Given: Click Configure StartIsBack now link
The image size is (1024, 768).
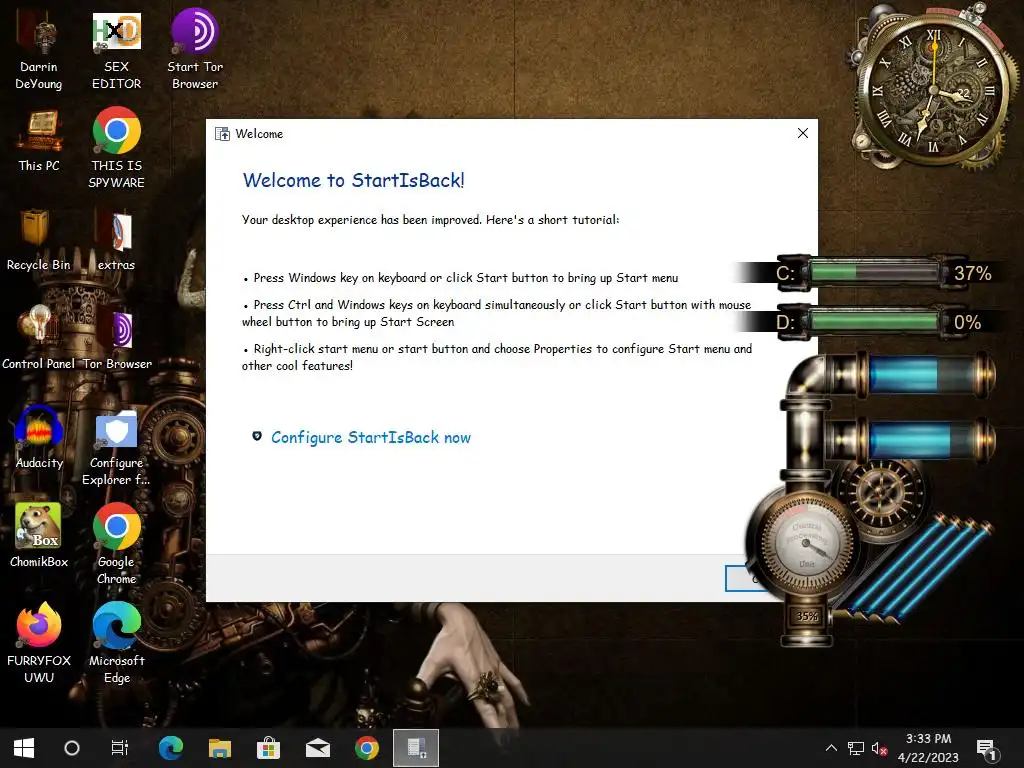Looking at the screenshot, I should pyautogui.click(x=371, y=438).
